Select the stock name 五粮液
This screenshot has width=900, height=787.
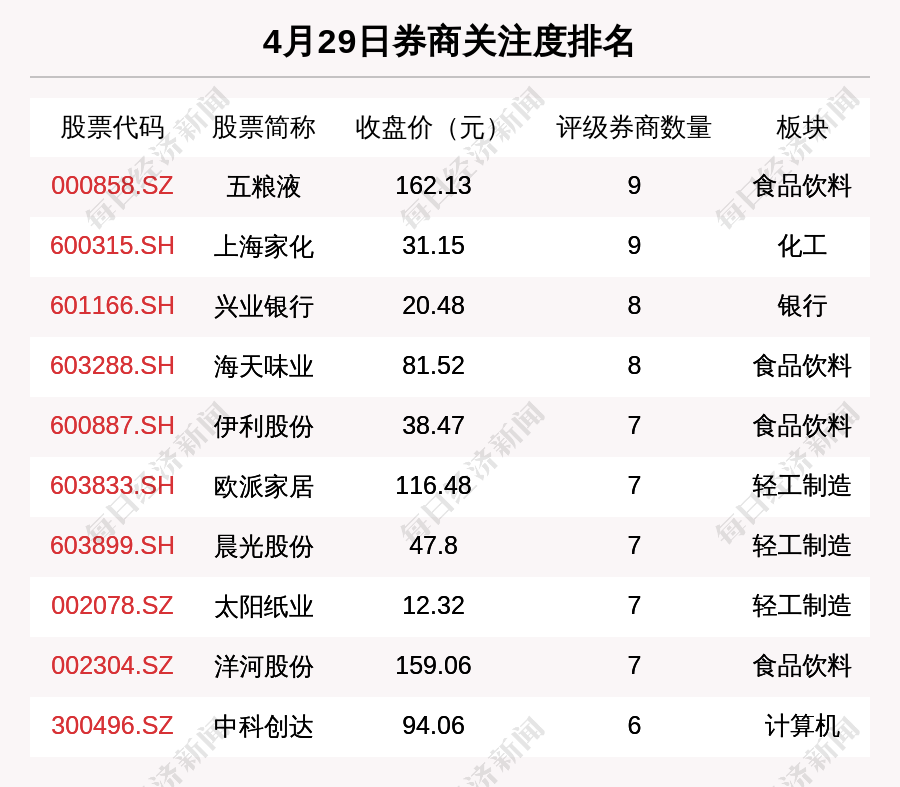click(x=263, y=187)
